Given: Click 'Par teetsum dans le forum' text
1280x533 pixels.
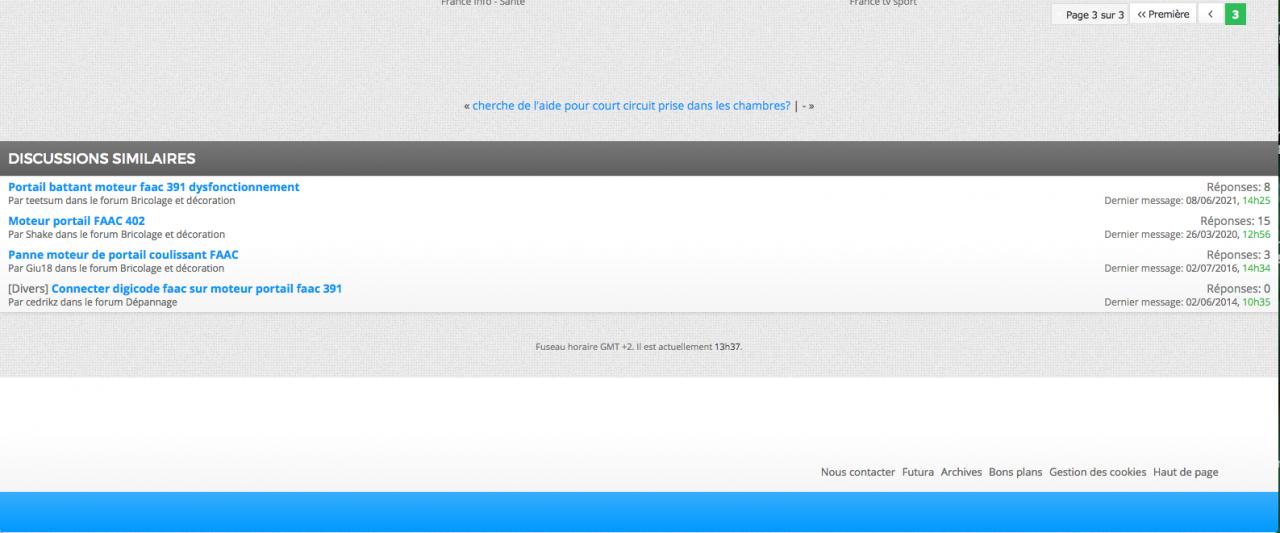Looking at the screenshot, I should click(121, 201).
